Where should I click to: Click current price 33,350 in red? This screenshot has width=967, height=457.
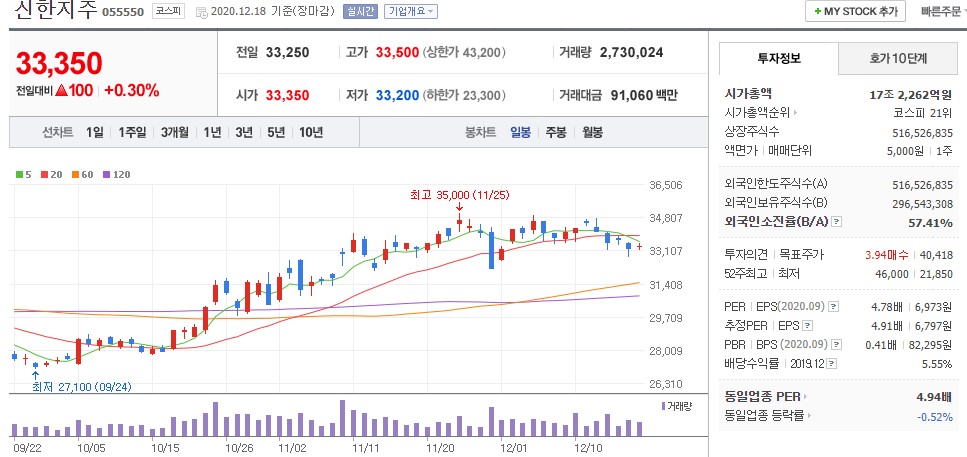pyautogui.click(x=59, y=63)
